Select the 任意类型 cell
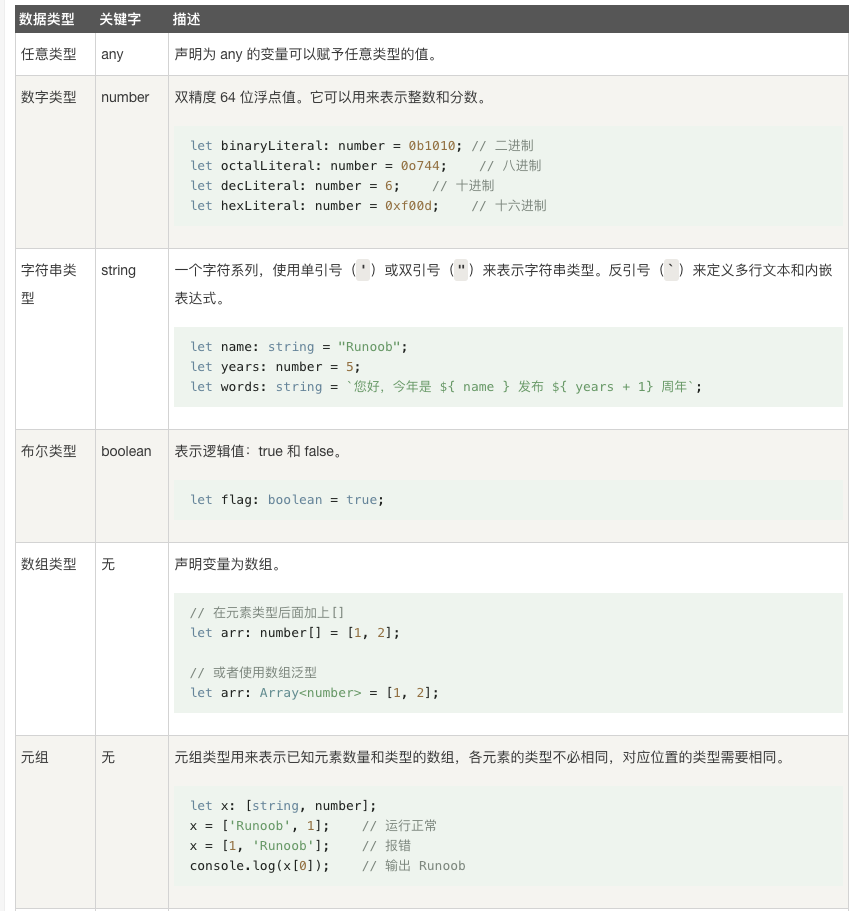The width and height of the screenshot is (858, 911). click(x=49, y=54)
